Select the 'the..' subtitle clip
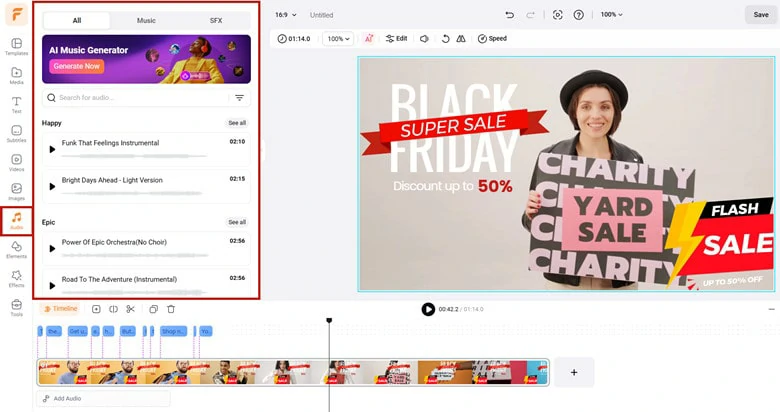The width and height of the screenshot is (780, 412). [54, 331]
